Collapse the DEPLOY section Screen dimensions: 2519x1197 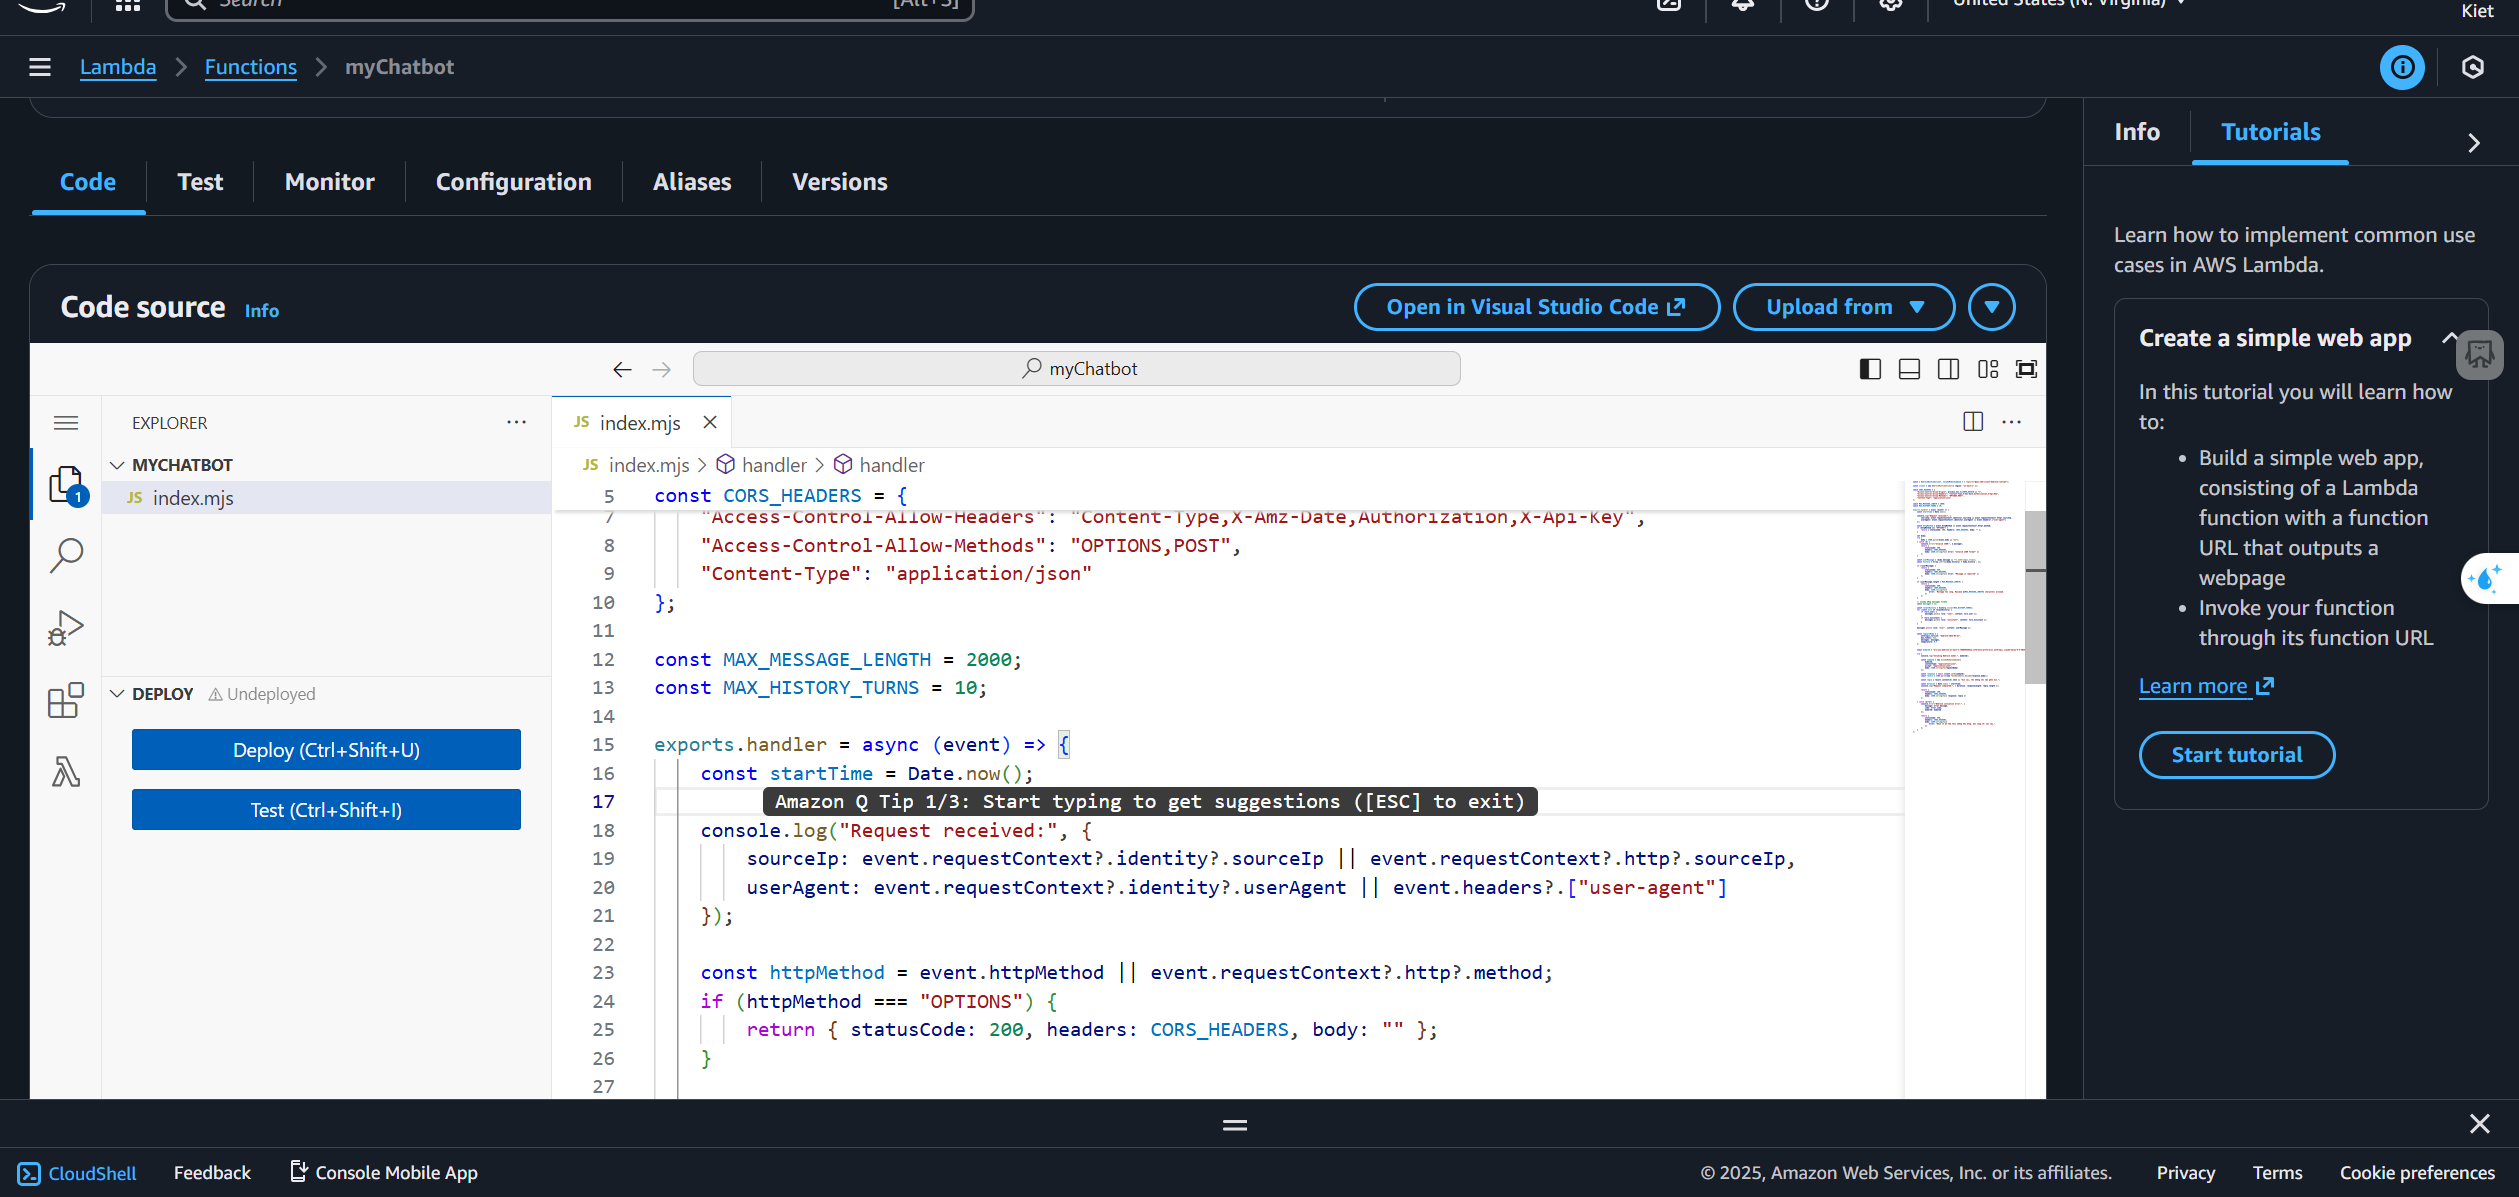coord(117,694)
